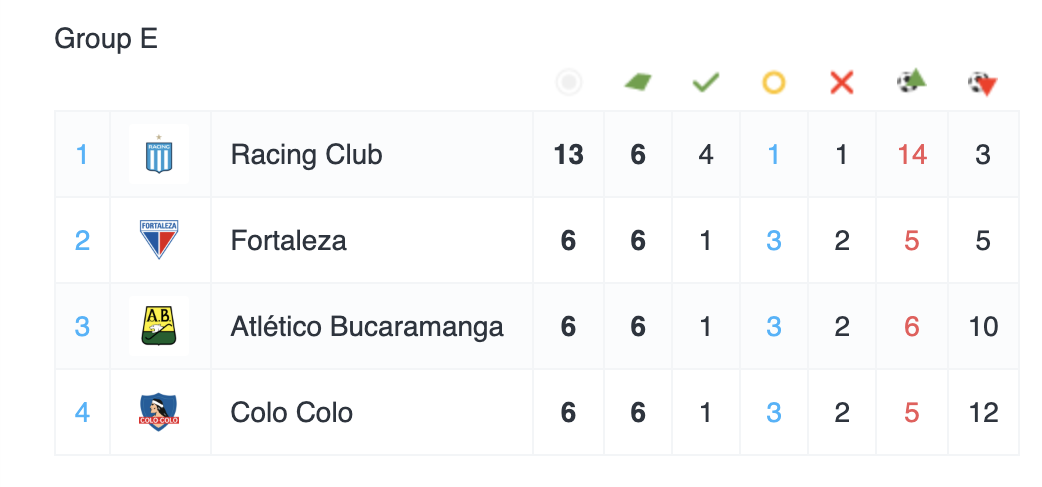
Task: Click Racing Club's rank number 1
Action: coord(82,155)
